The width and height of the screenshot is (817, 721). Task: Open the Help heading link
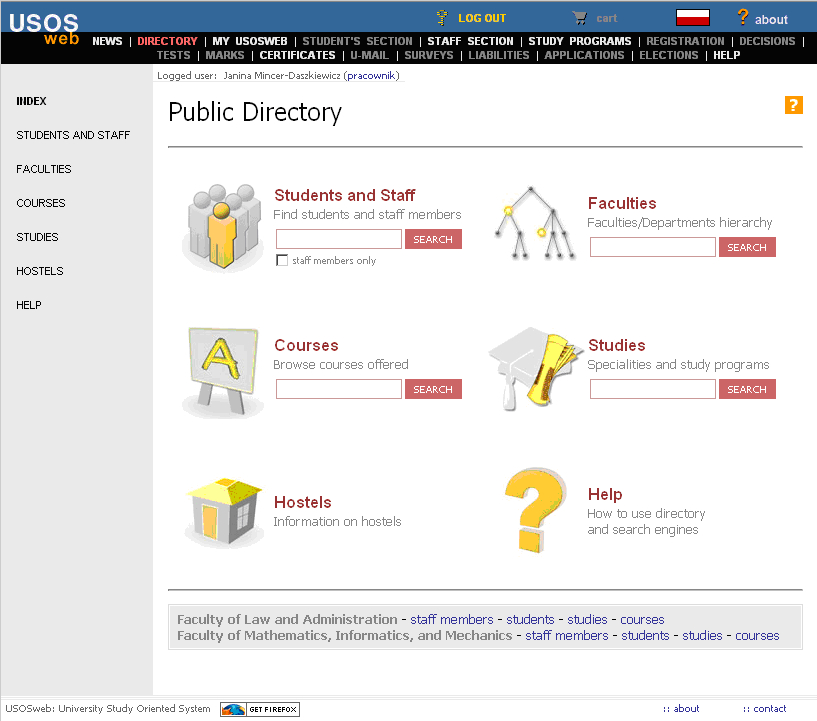[605, 494]
